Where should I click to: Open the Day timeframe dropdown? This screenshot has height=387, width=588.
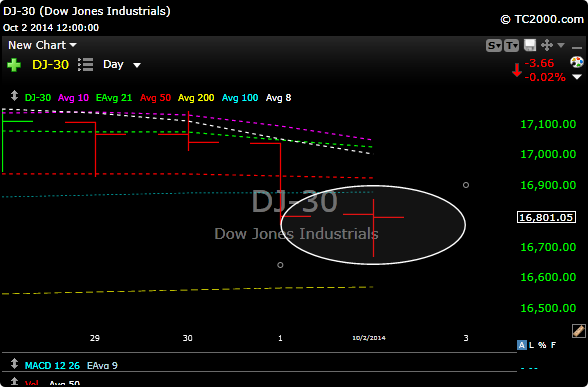(x=122, y=64)
